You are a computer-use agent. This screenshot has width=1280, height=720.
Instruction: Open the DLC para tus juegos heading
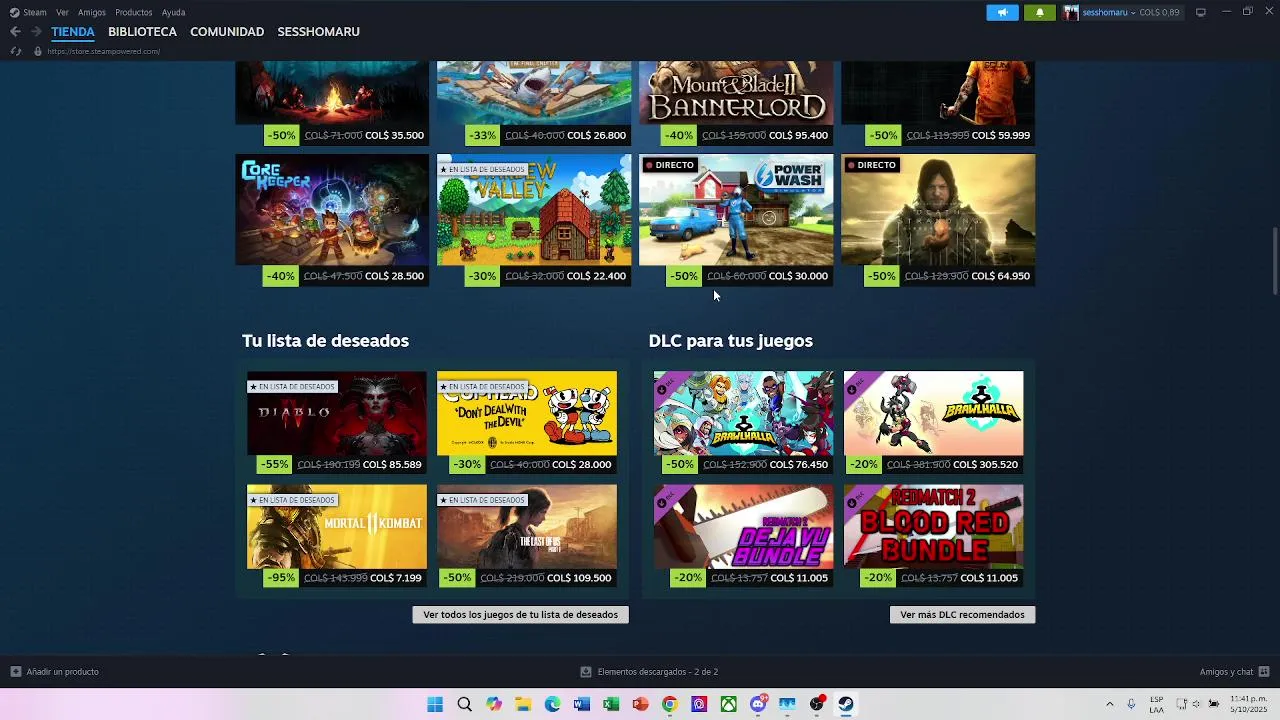tap(730, 341)
